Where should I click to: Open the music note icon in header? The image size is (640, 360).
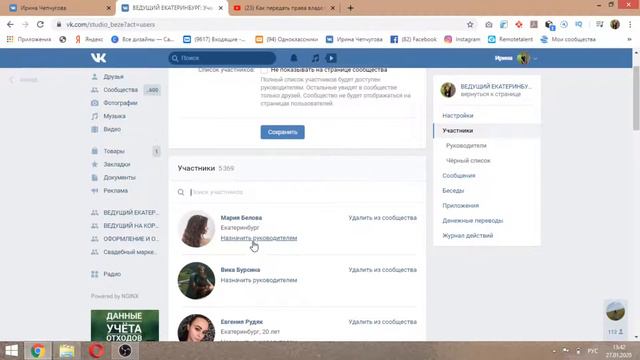(315, 58)
